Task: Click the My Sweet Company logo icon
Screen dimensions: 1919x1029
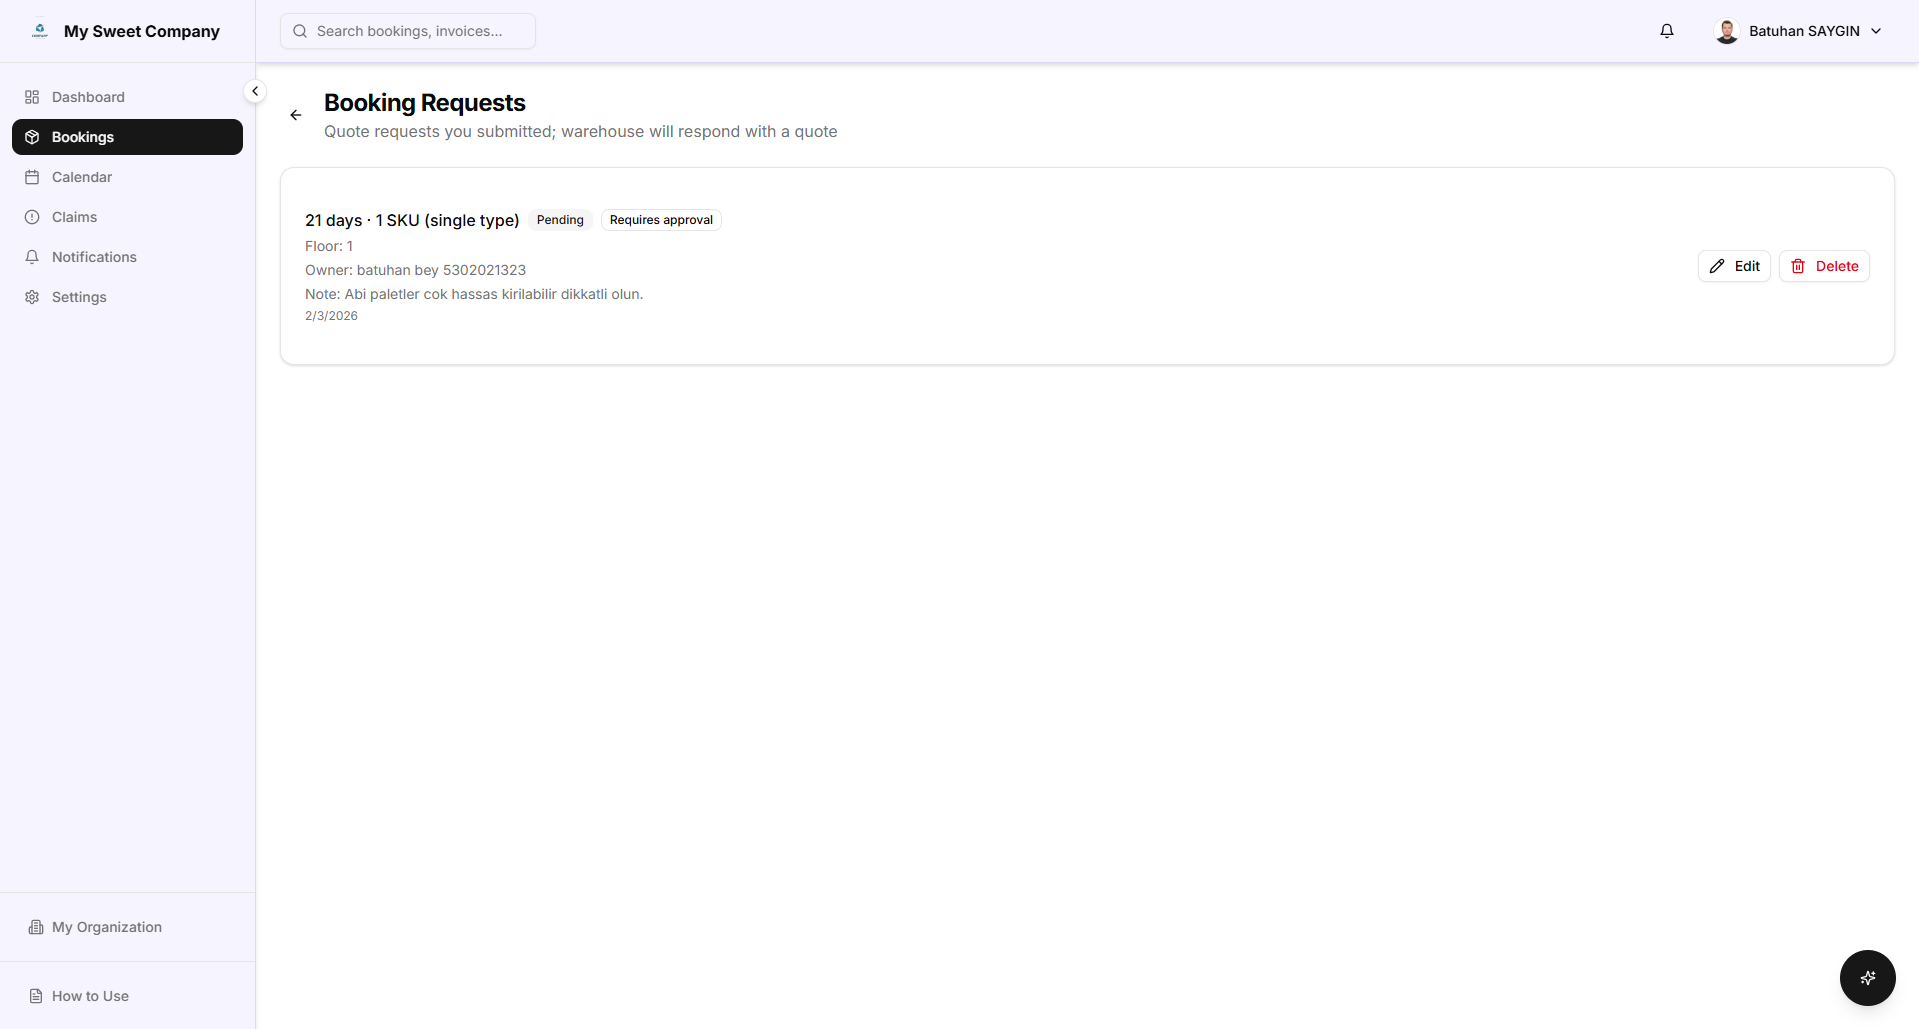Action: point(40,31)
